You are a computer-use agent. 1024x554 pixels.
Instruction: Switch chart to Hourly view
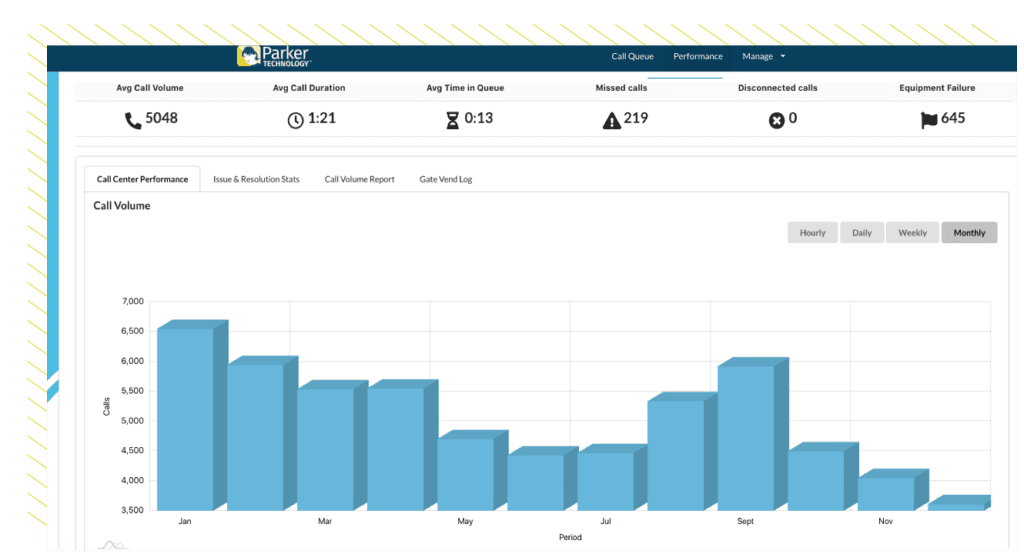812,233
